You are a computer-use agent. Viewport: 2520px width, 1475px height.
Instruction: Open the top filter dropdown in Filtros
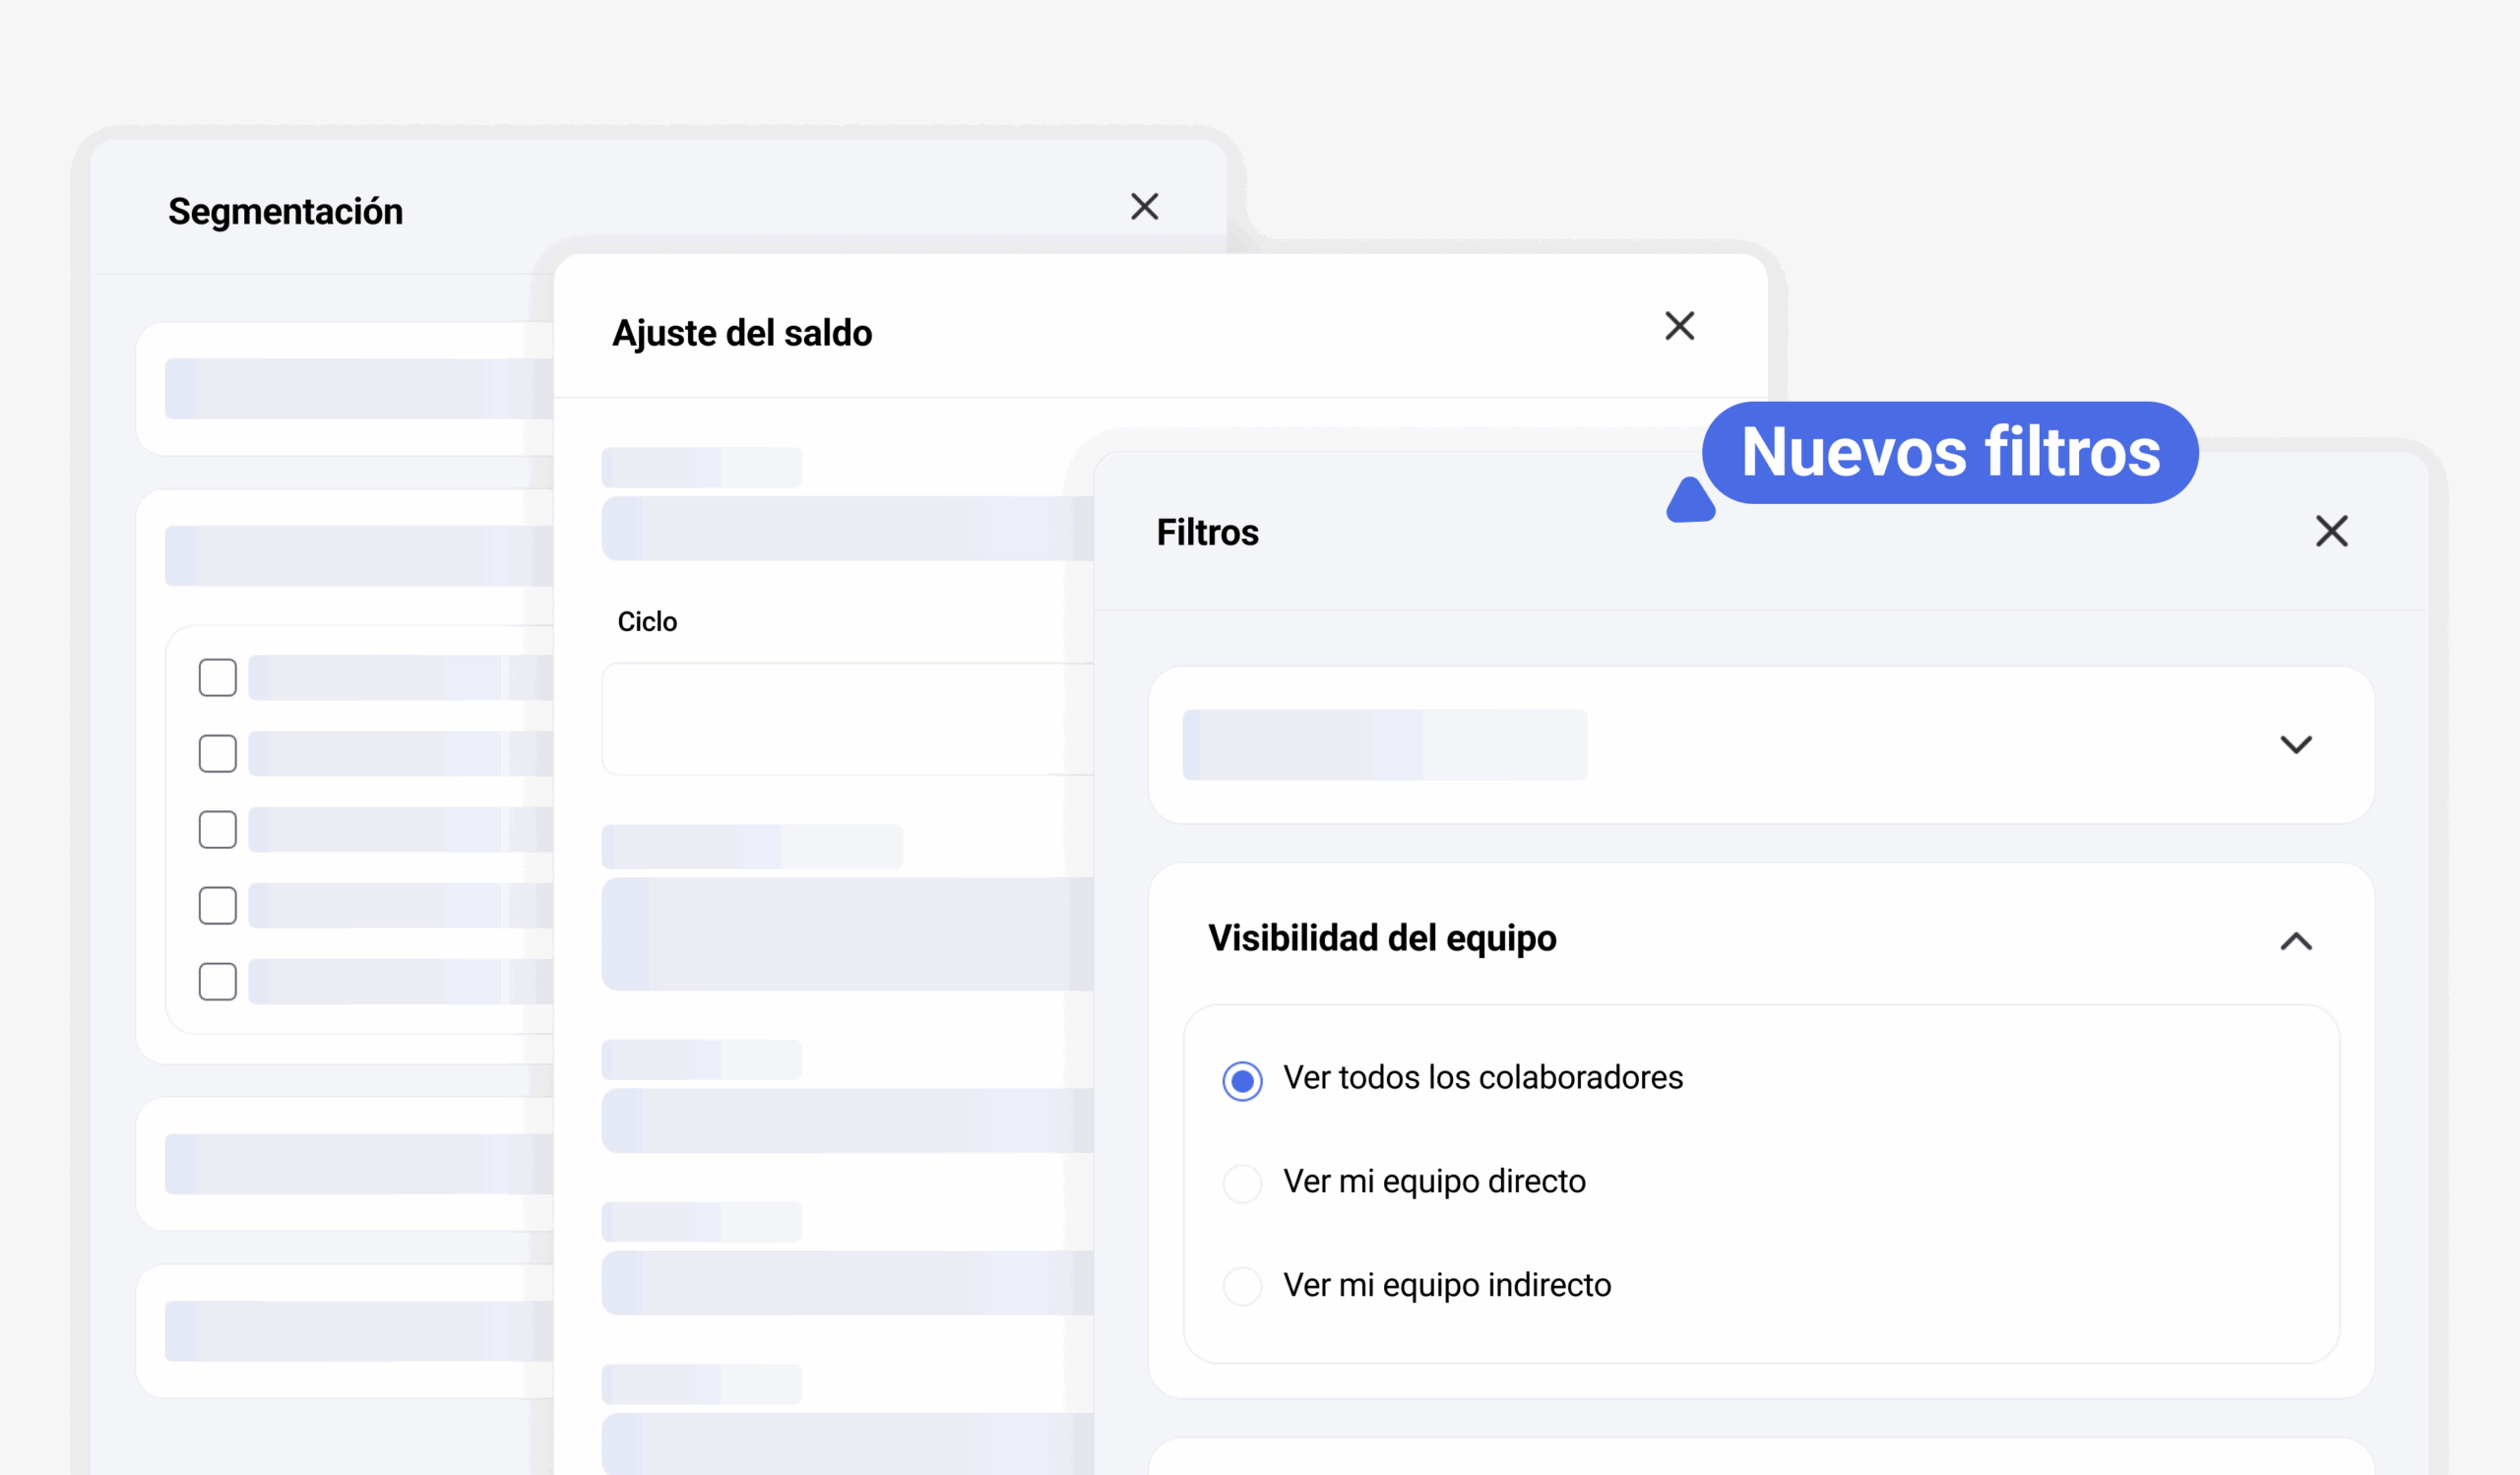(2297, 744)
